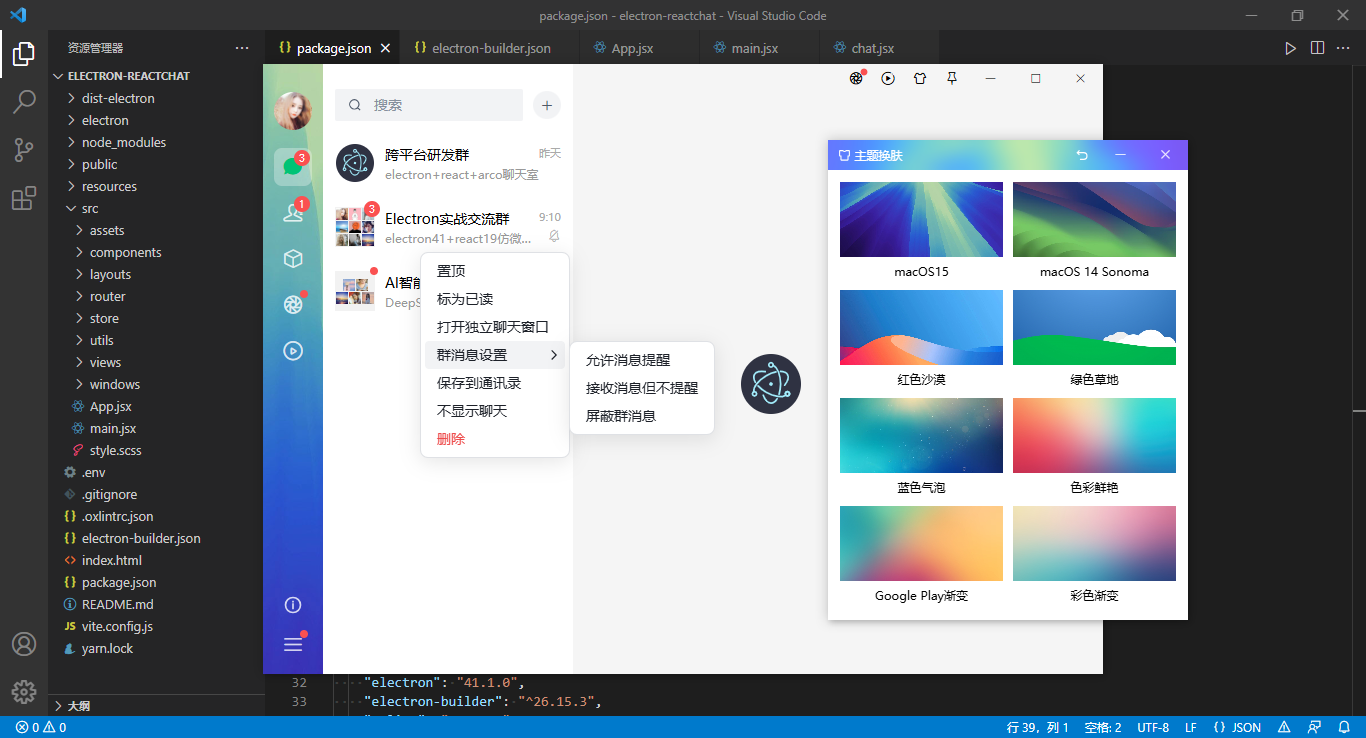Open Explorer panel ellipsis menu
This screenshot has height=738, width=1366.
pyautogui.click(x=242, y=48)
